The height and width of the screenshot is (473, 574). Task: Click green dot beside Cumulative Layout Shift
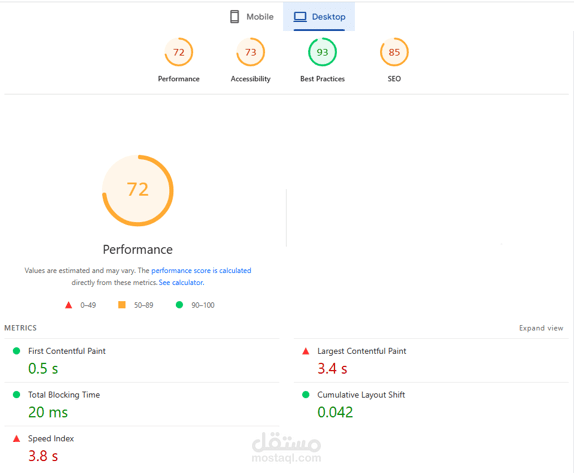coord(306,395)
